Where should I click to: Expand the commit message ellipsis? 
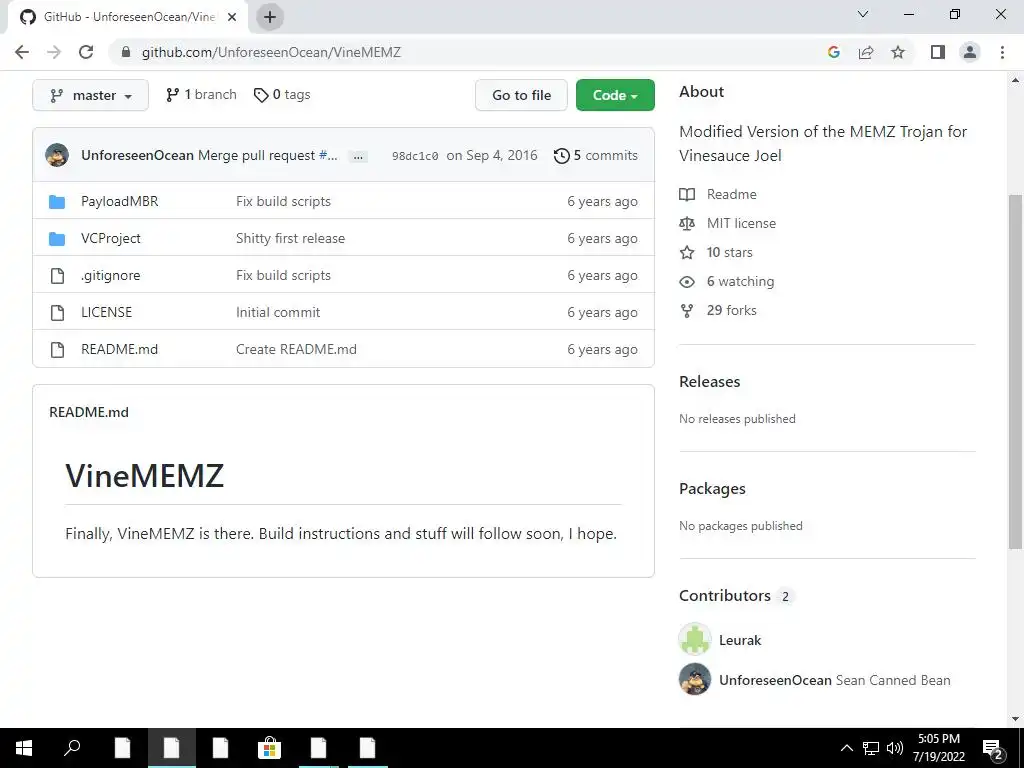(358, 157)
